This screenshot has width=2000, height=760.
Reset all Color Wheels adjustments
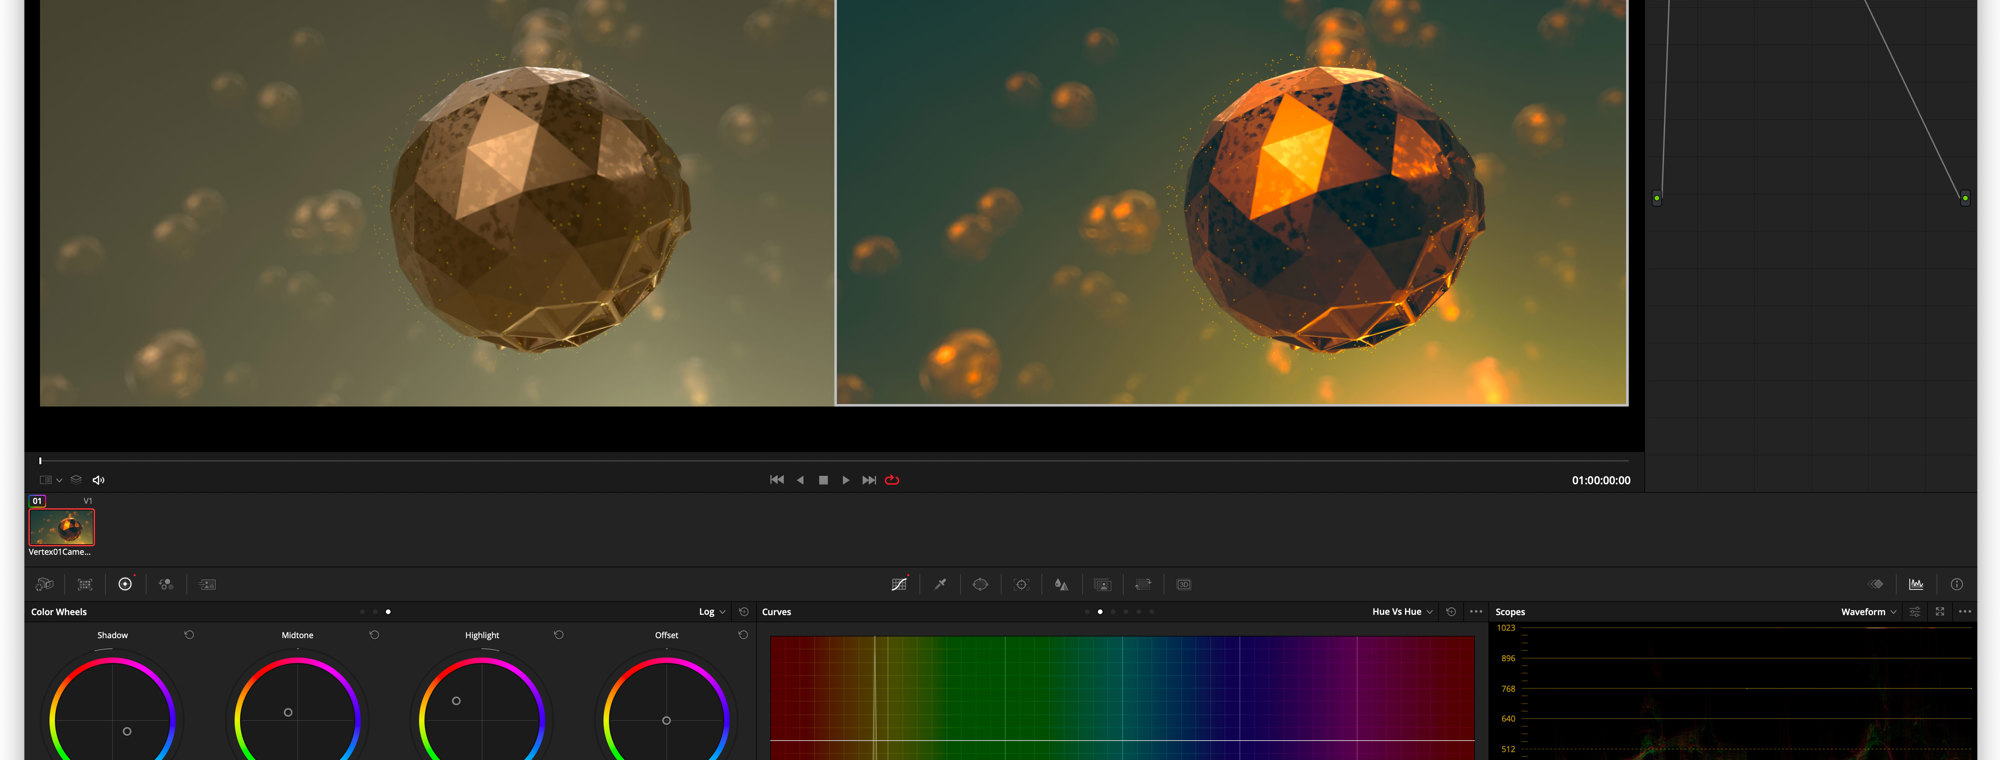(743, 612)
